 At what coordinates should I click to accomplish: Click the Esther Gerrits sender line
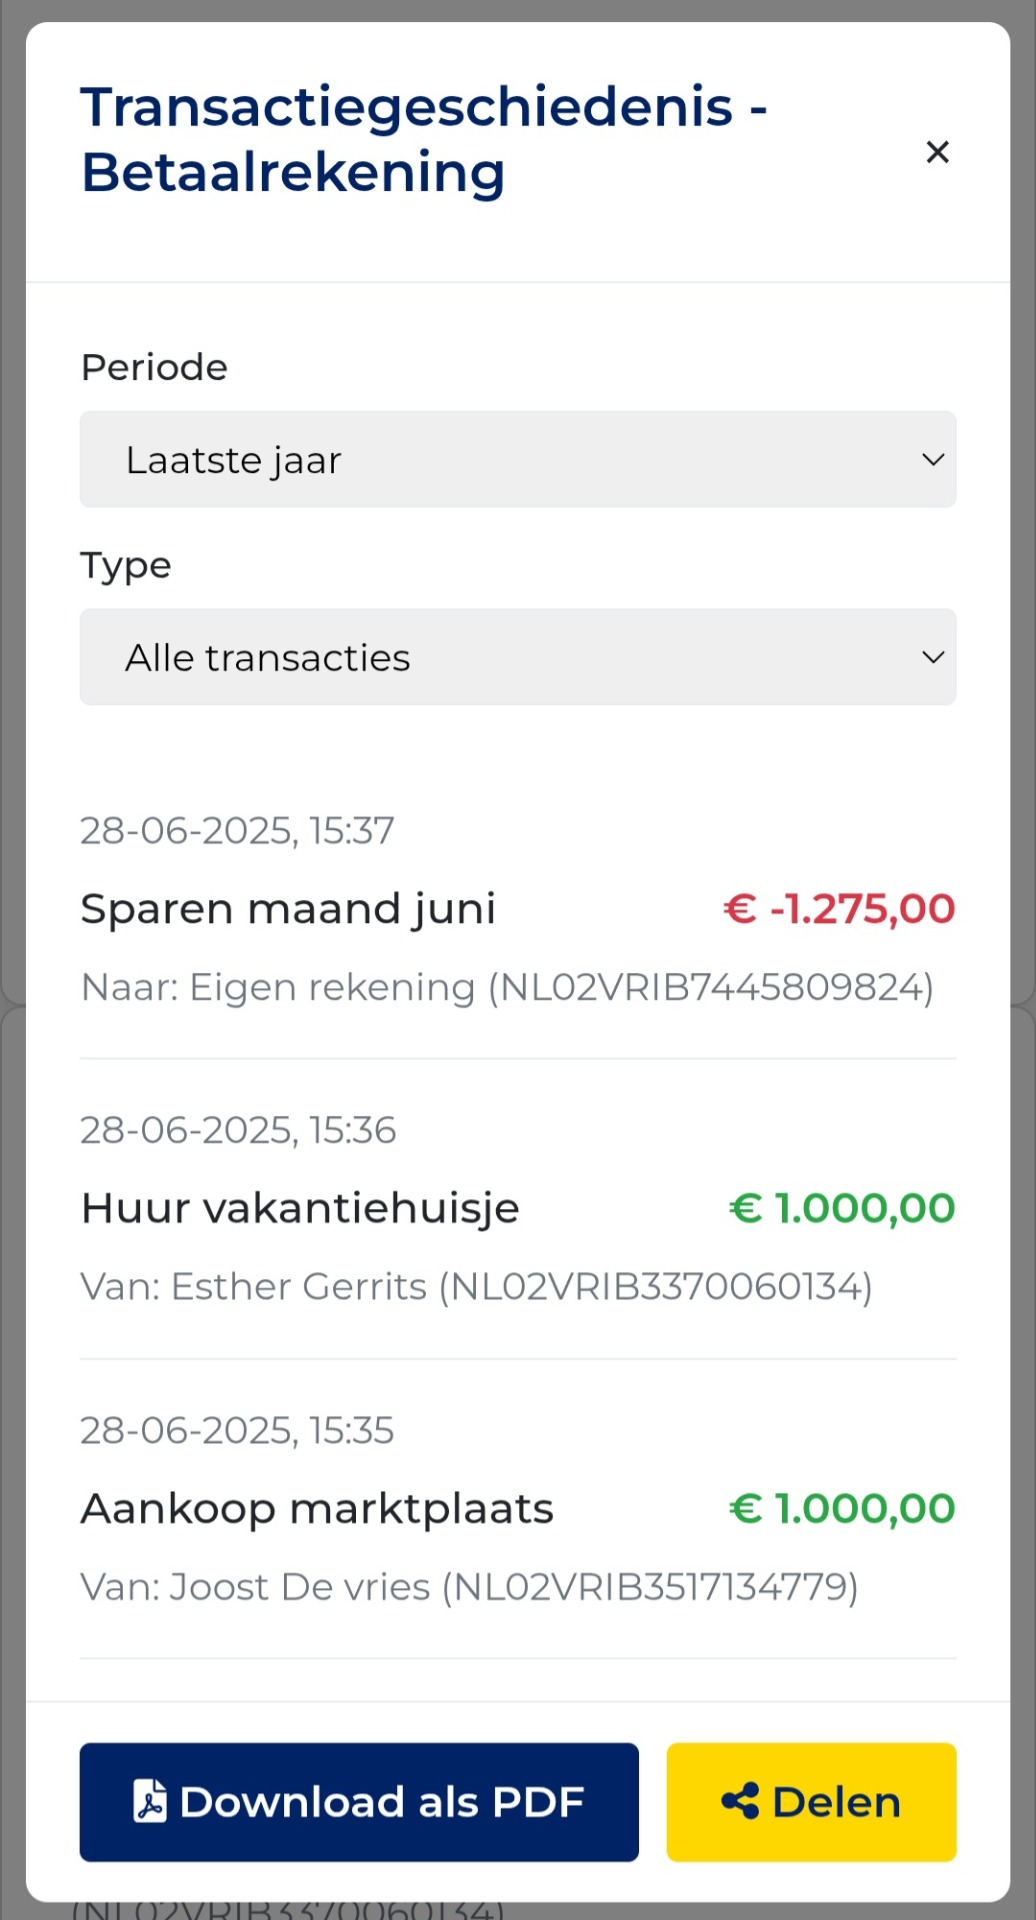pos(476,1286)
